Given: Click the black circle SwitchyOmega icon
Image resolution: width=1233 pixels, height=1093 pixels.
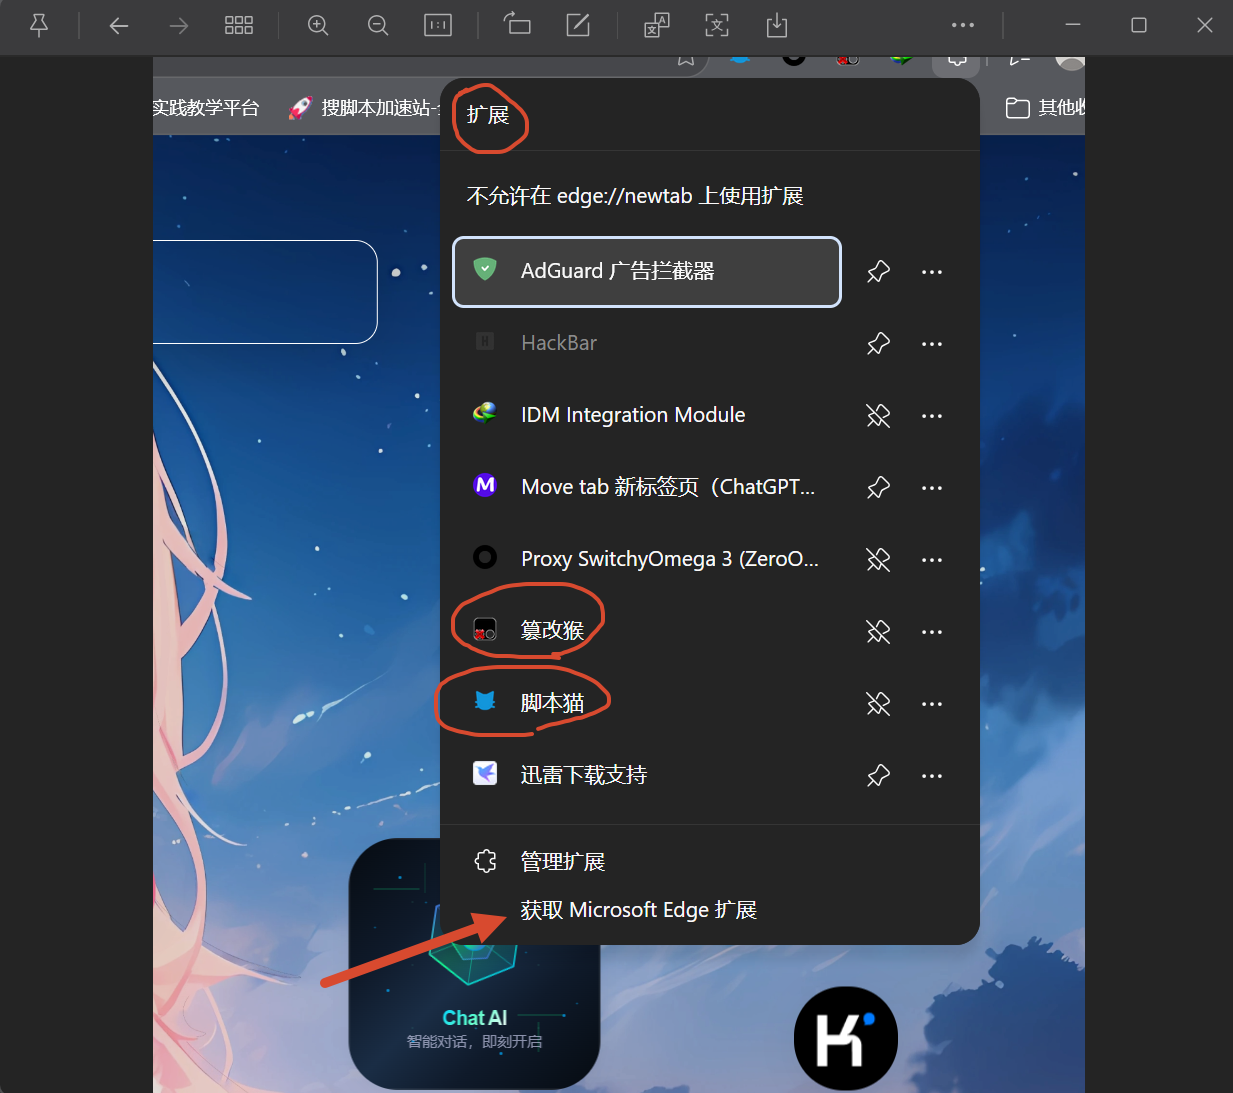Looking at the screenshot, I should pyautogui.click(x=485, y=557).
